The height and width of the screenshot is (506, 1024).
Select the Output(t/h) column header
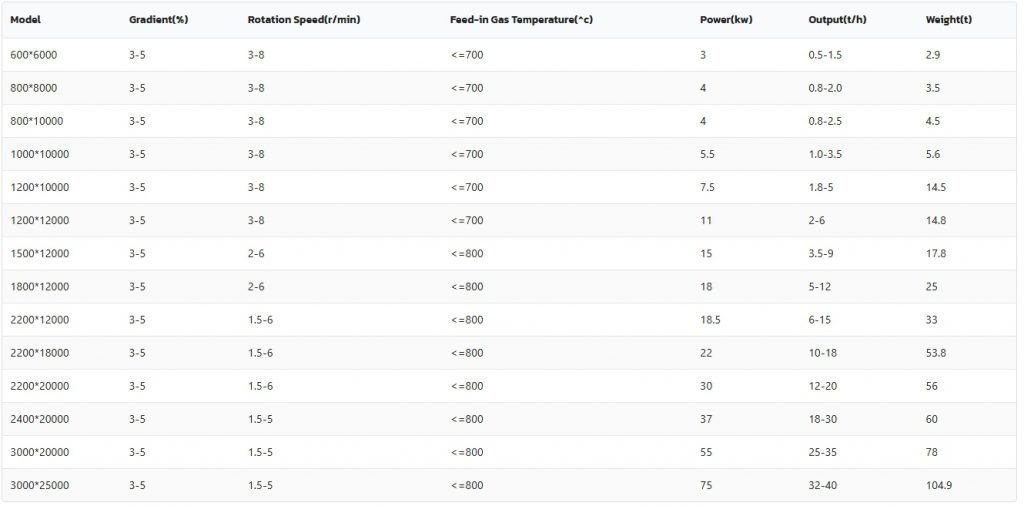tap(835, 20)
